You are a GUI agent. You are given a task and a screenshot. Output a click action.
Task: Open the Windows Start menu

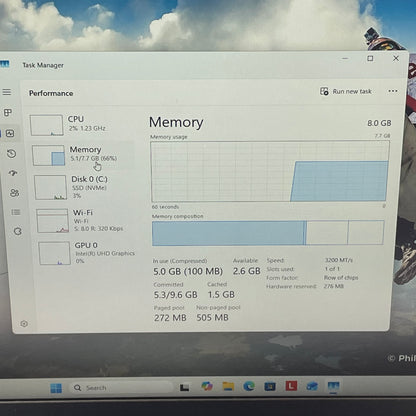click(56, 388)
